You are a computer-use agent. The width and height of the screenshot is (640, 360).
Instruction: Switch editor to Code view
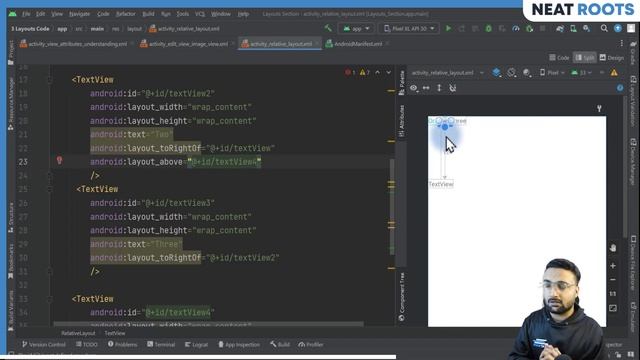coord(559,58)
